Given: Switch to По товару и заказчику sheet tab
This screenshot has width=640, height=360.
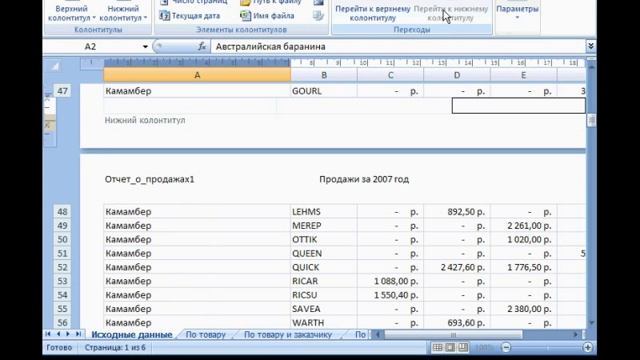Looking at the screenshot, I should pyautogui.click(x=288, y=335).
